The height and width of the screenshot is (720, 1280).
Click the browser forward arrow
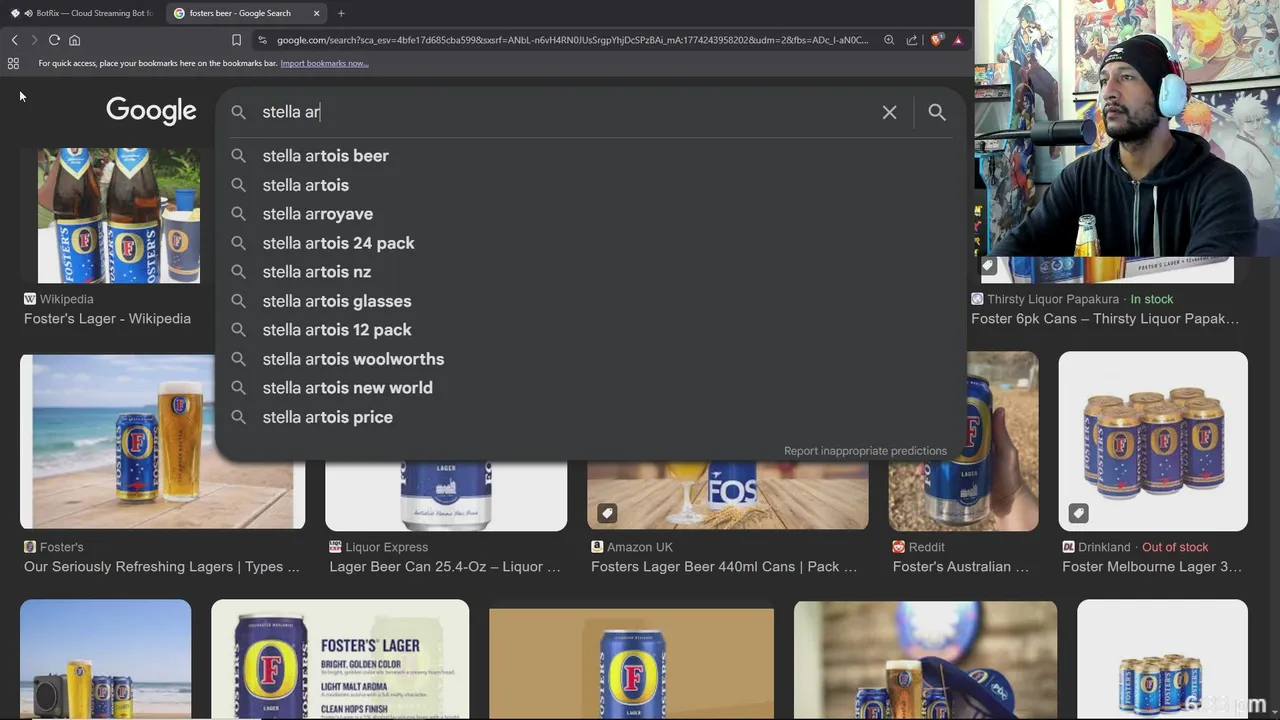[34, 40]
